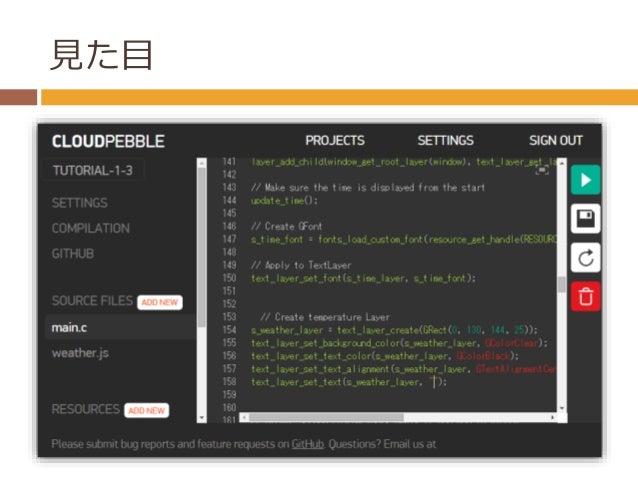Click the GitHub link in footer

(x=308, y=444)
